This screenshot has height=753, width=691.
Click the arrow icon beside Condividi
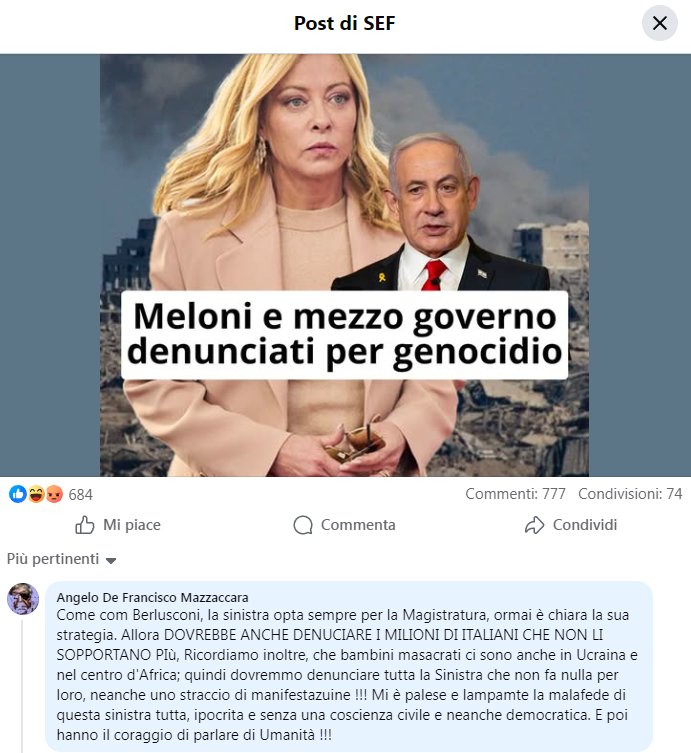tap(534, 525)
